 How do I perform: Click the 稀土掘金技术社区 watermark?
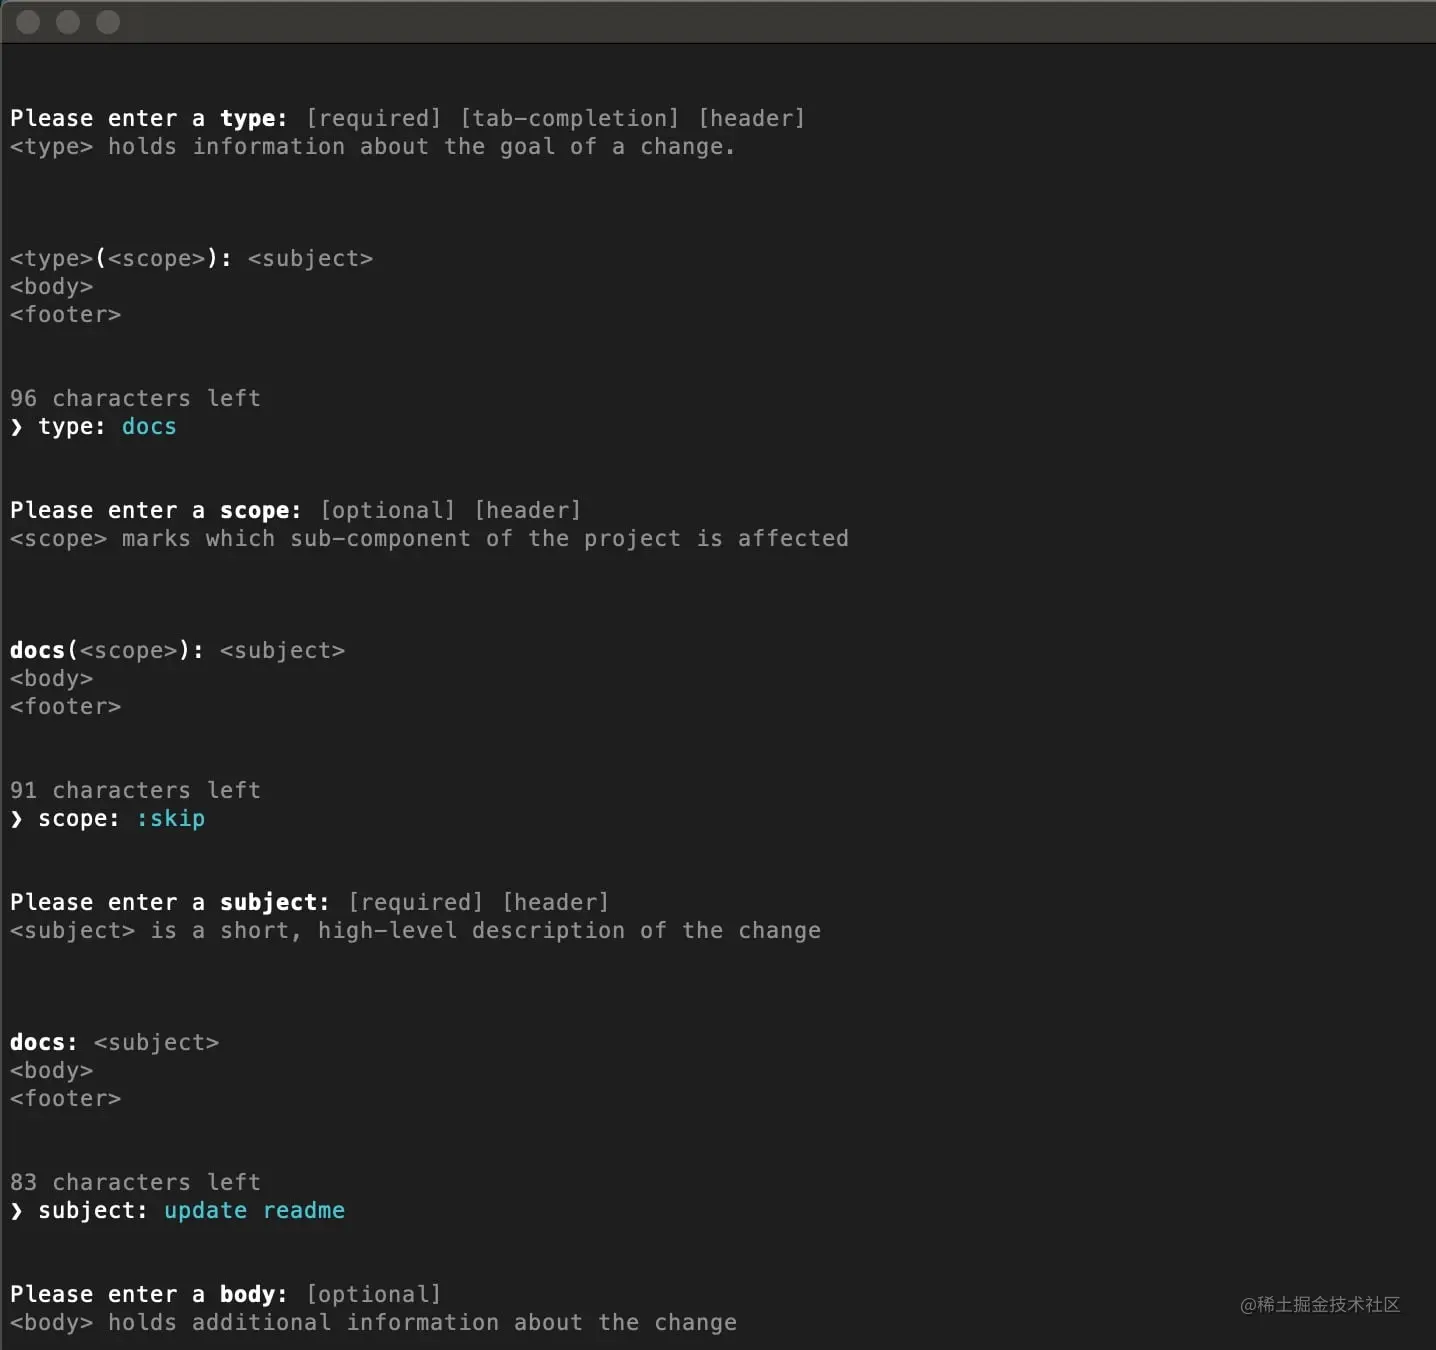(1320, 1306)
